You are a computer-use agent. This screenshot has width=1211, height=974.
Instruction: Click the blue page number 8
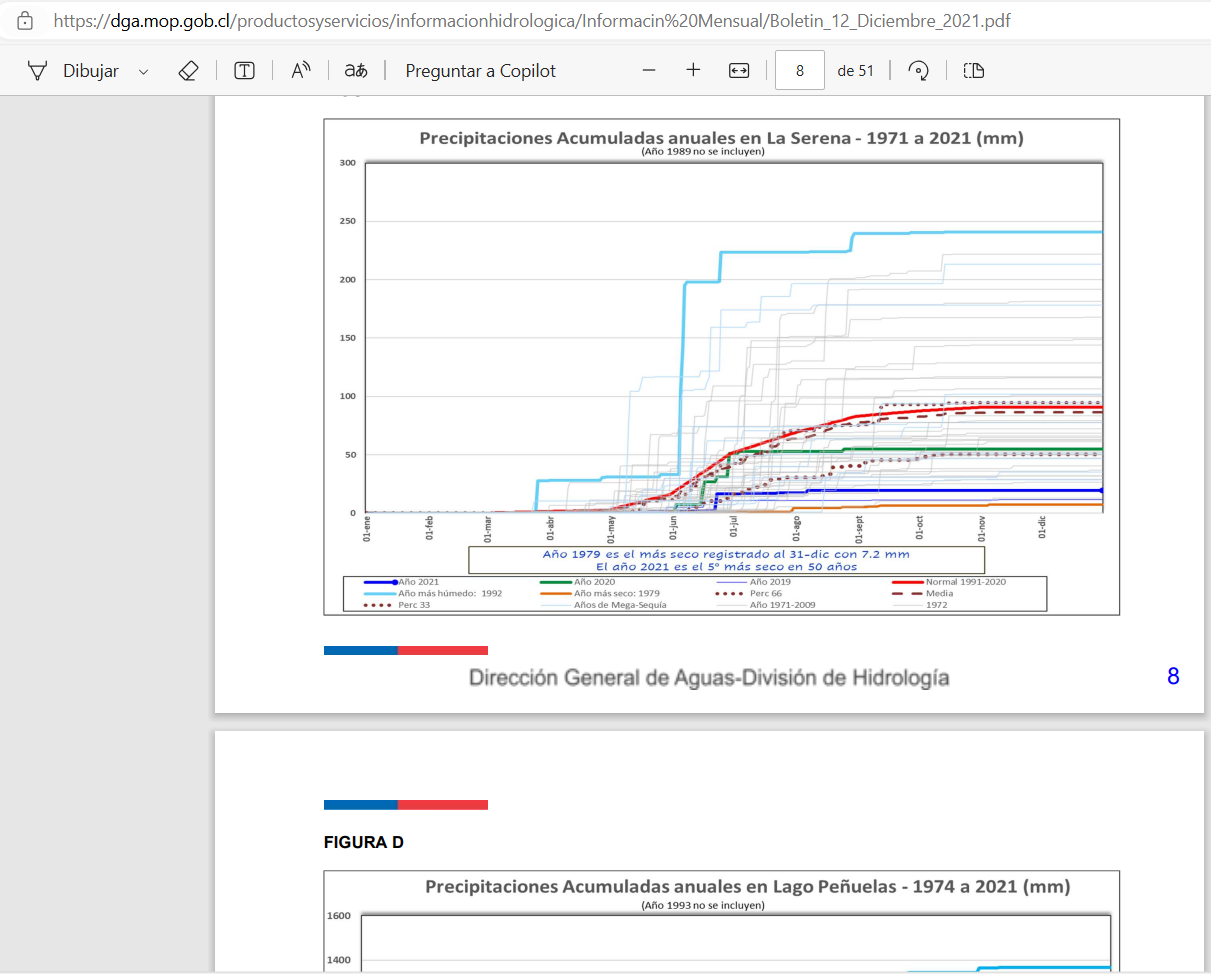[x=1173, y=676]
